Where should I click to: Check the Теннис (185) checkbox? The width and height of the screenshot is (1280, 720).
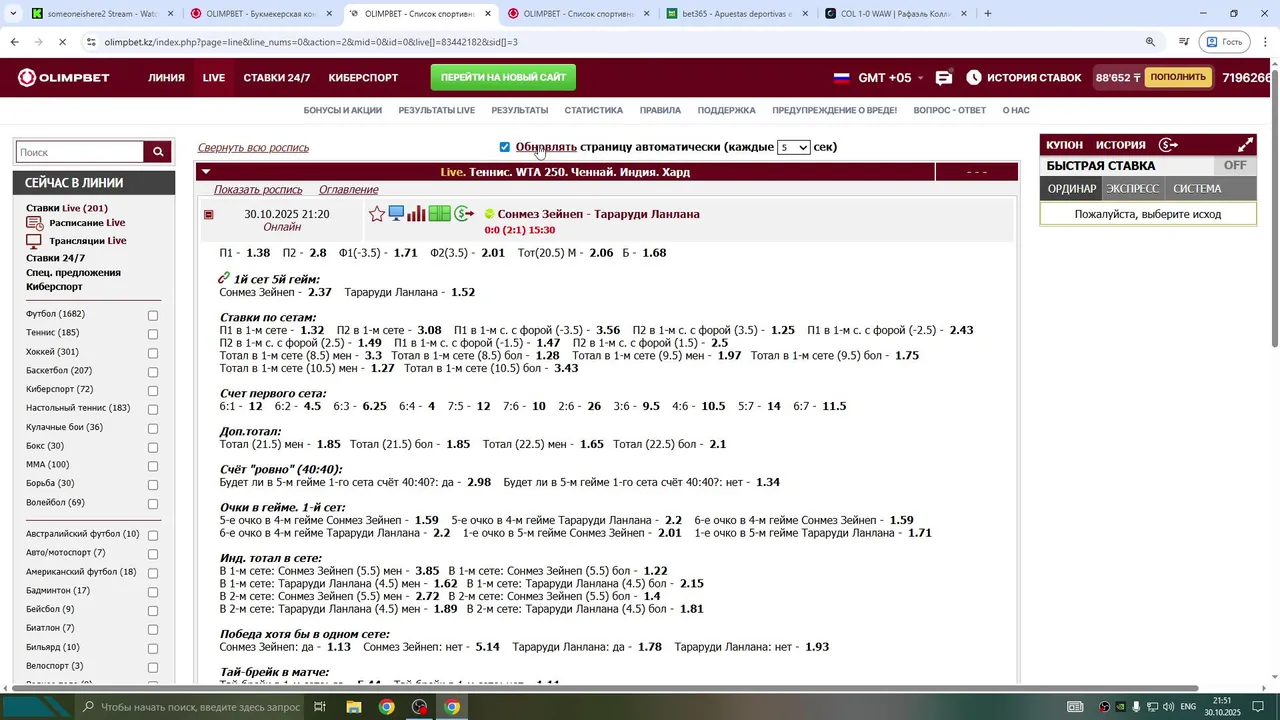pyautogui.click(x=153, y=334)
